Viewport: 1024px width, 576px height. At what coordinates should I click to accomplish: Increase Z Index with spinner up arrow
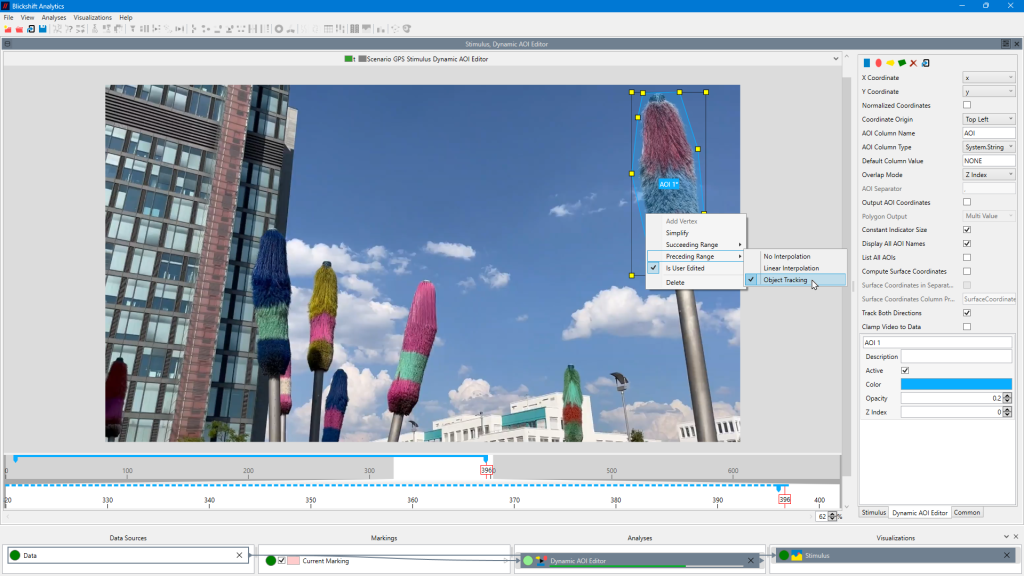coord(1007,409)
